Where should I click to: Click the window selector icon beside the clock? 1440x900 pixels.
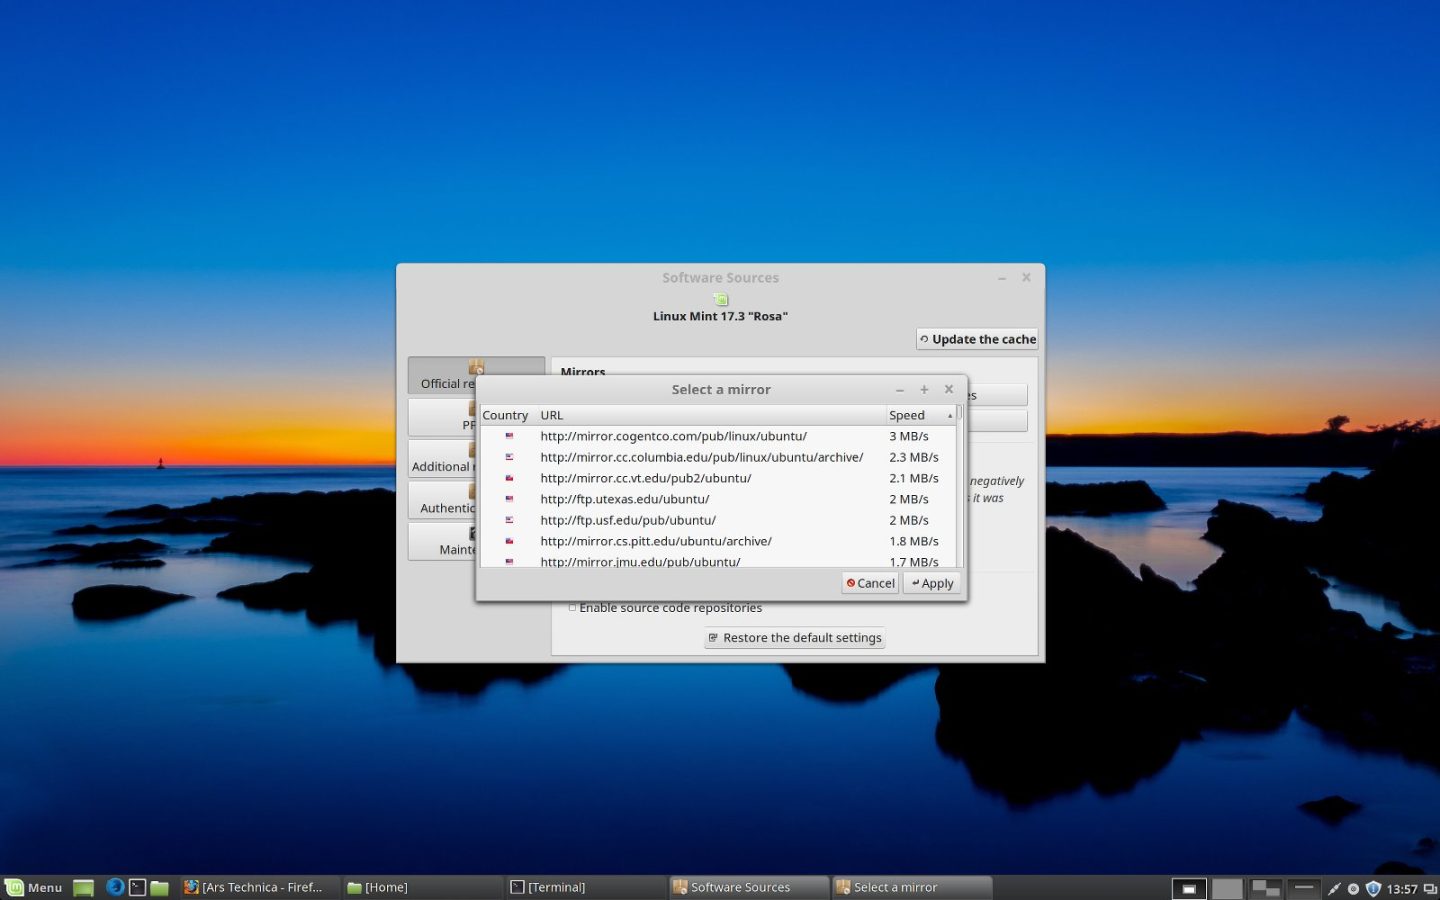pyautogui.click(x=1429, y=888)
